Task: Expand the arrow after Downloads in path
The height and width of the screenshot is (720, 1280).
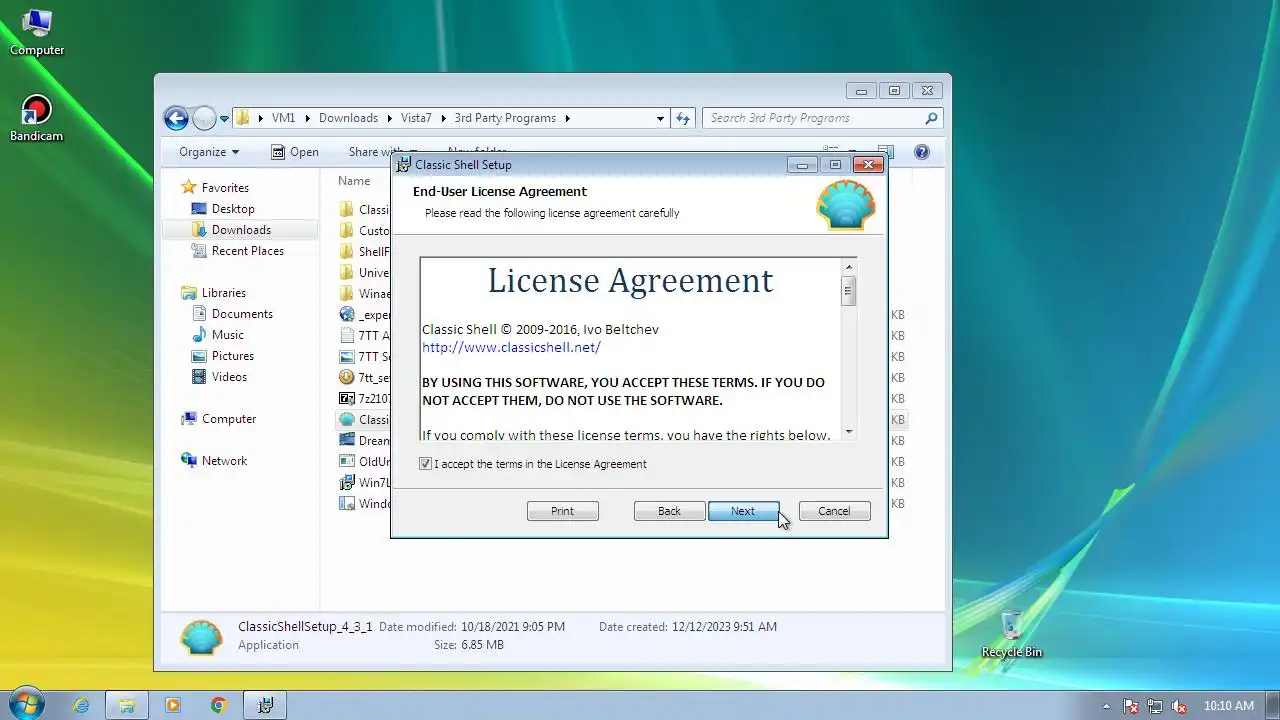Action: (389, 118)
